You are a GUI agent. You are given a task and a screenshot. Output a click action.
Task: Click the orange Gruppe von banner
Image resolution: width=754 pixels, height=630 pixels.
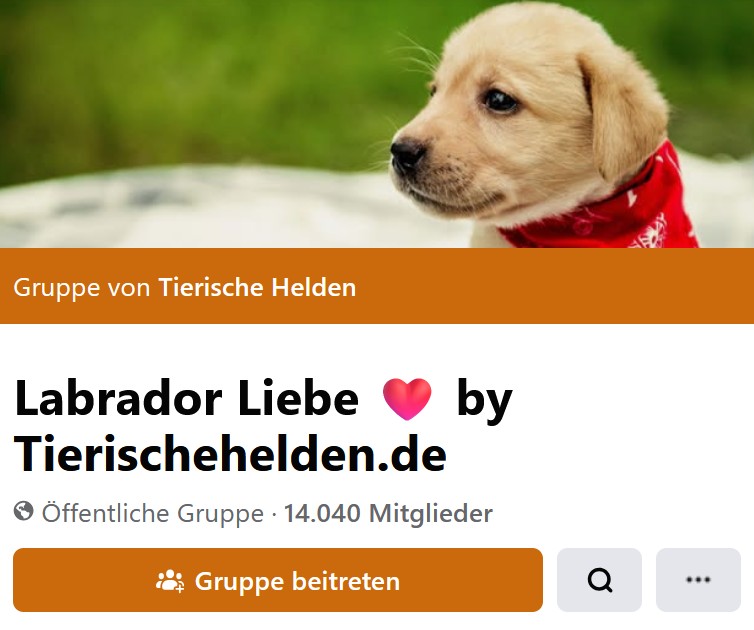pos(377,286)
